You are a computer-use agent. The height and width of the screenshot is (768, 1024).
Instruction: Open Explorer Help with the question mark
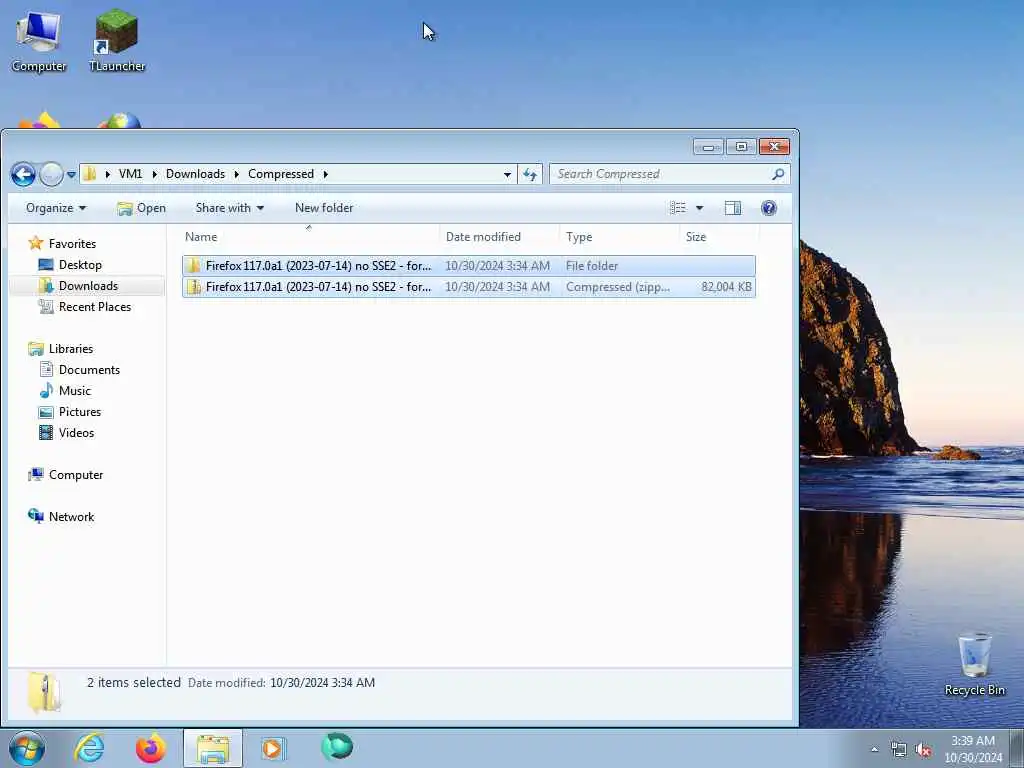tap(769, 208)
